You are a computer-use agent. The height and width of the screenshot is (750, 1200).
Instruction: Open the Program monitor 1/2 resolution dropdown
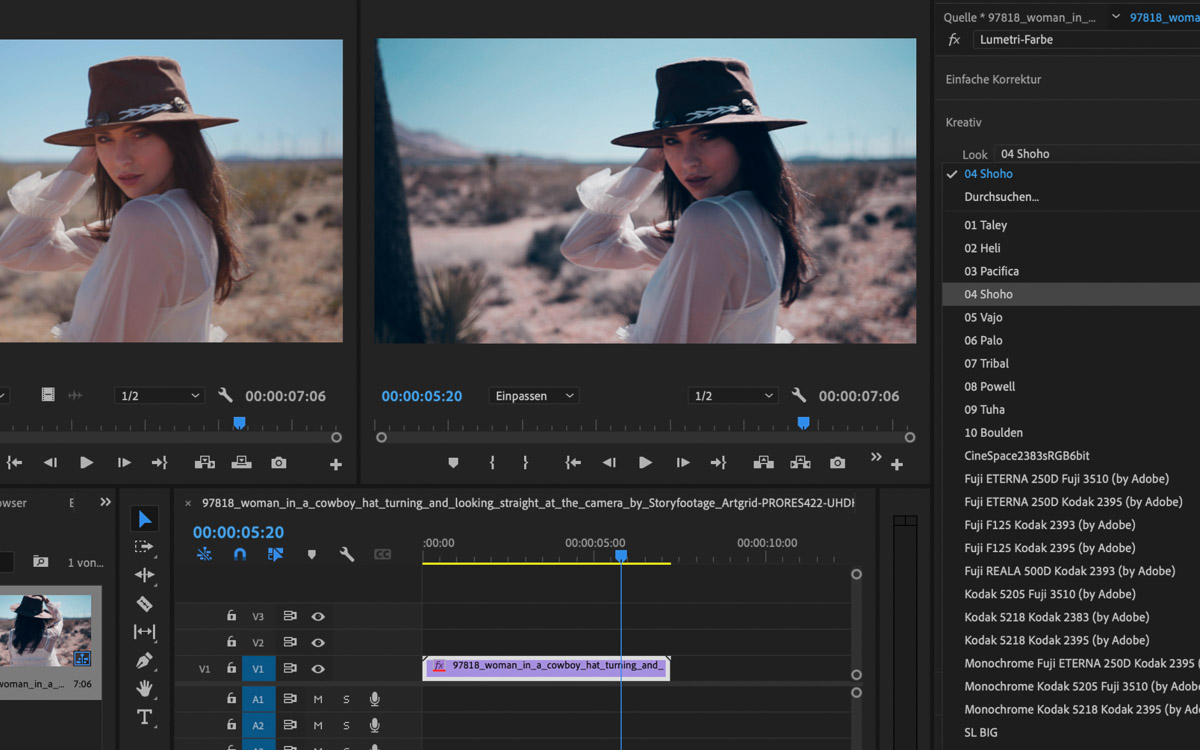click(x=732, y=396)
